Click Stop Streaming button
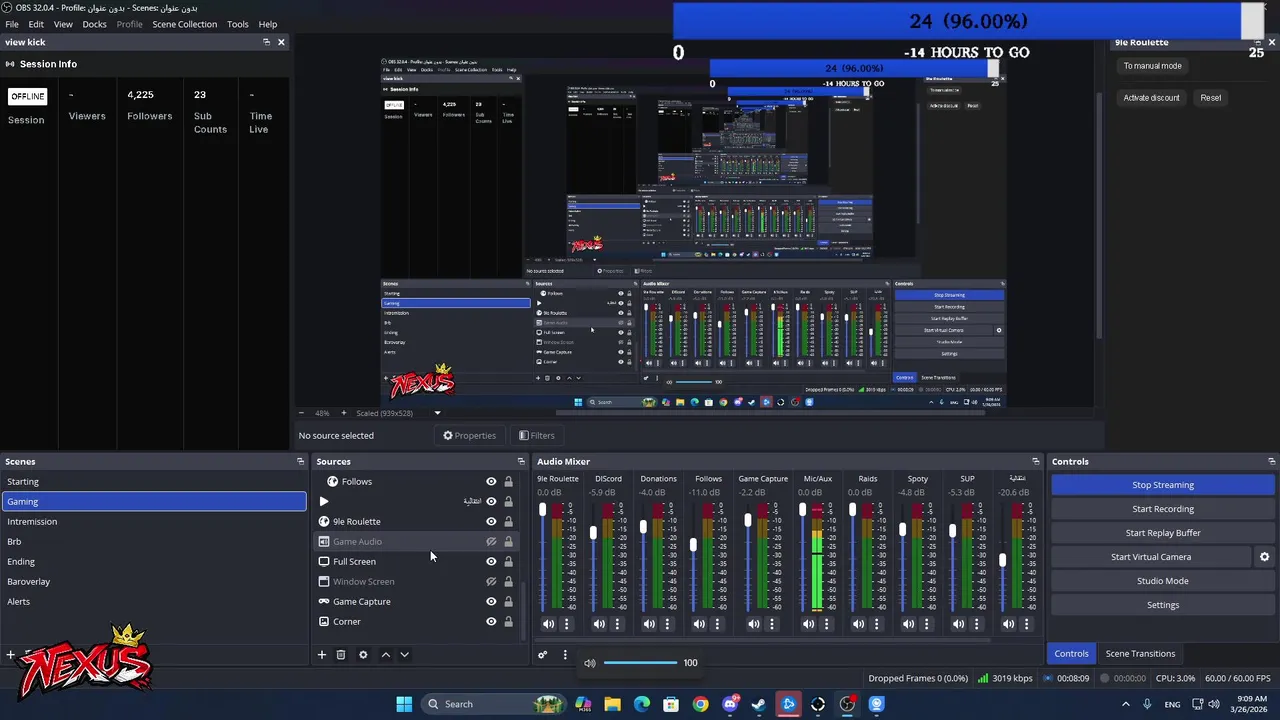 pyautogui.click(x=1162, y=485)
